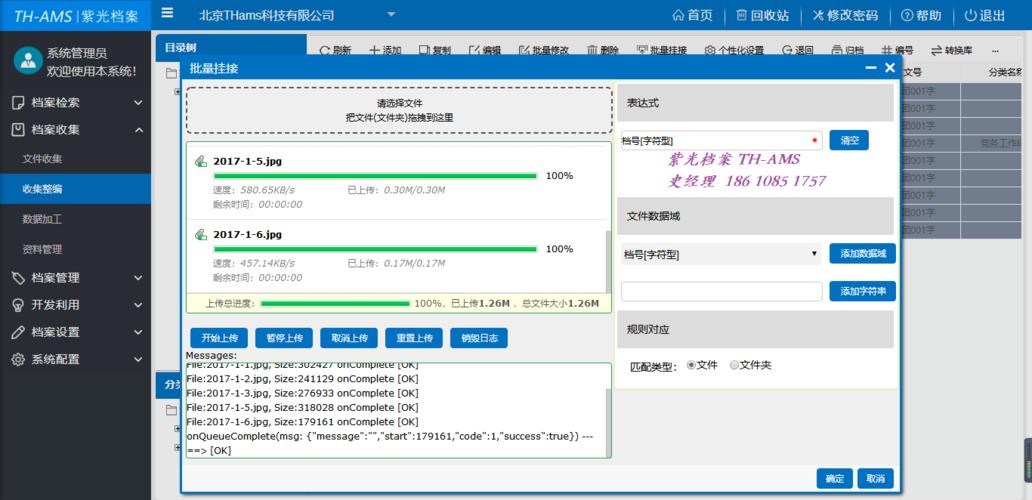Open 档案设置 via its pencil icon
Image resolution: width=1032 pixels, height=500 pixels.
click(18, 332)
